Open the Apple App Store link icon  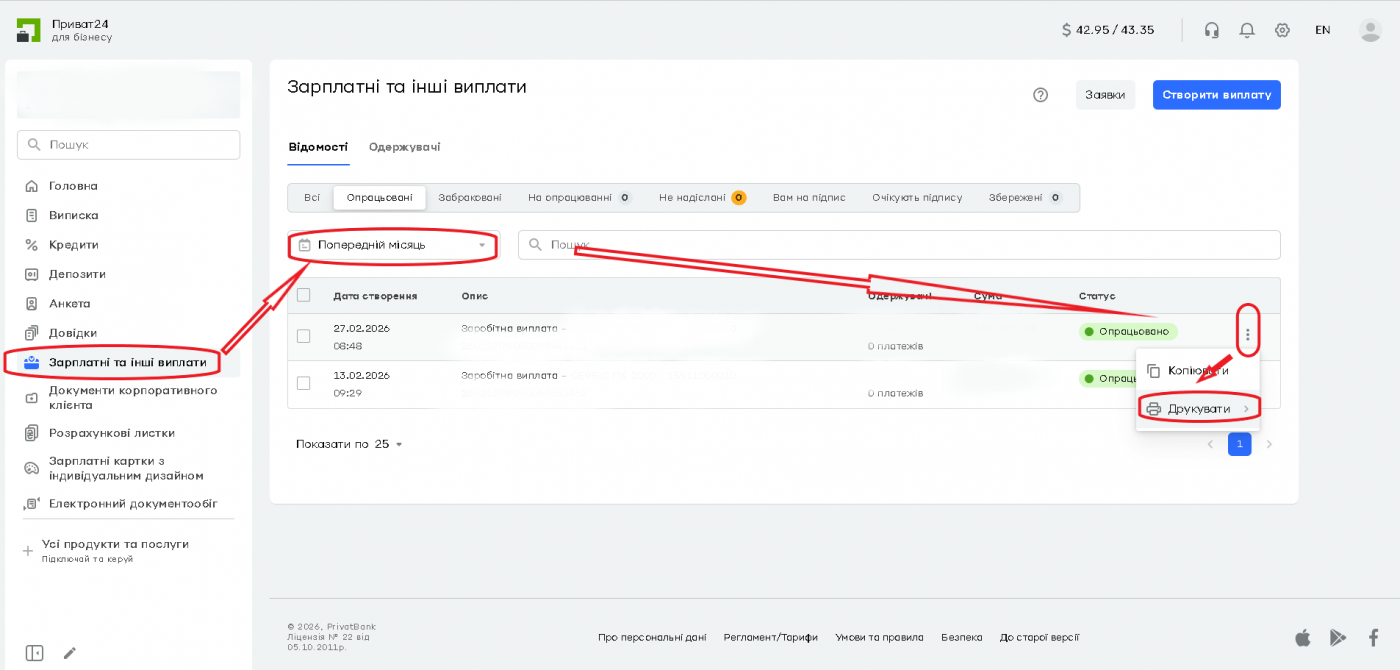[1302, 637]
